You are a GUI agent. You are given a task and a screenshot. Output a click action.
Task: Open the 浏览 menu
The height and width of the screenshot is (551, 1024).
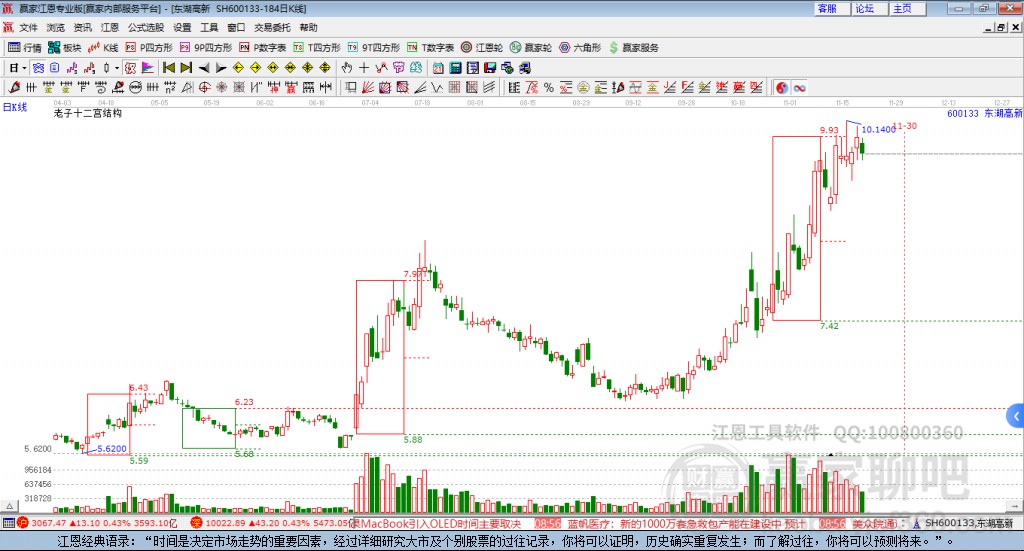(x=56, y=27)
